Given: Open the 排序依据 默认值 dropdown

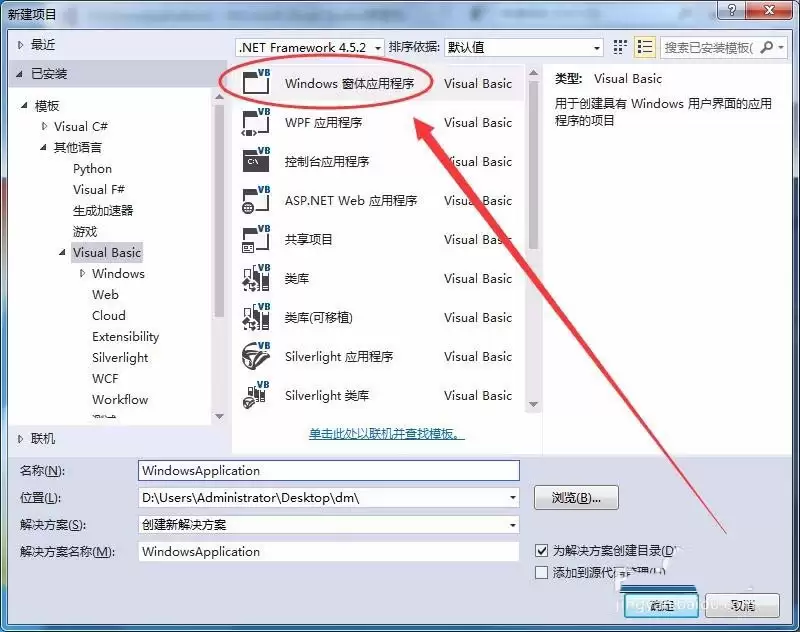Looking at the screenshot, I should click(x=522, y=47).
